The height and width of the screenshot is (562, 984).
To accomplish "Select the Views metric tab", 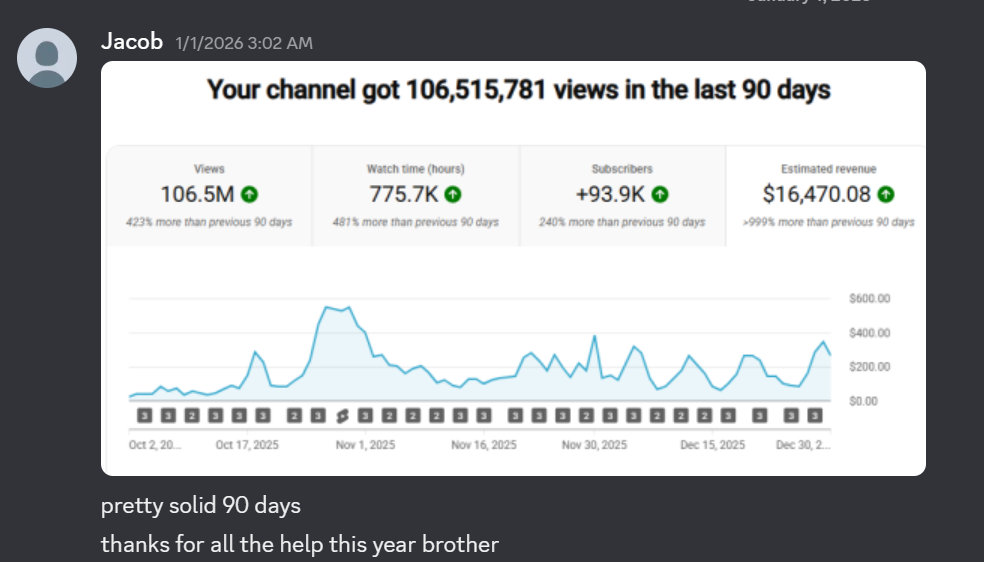I will [209, 196].
